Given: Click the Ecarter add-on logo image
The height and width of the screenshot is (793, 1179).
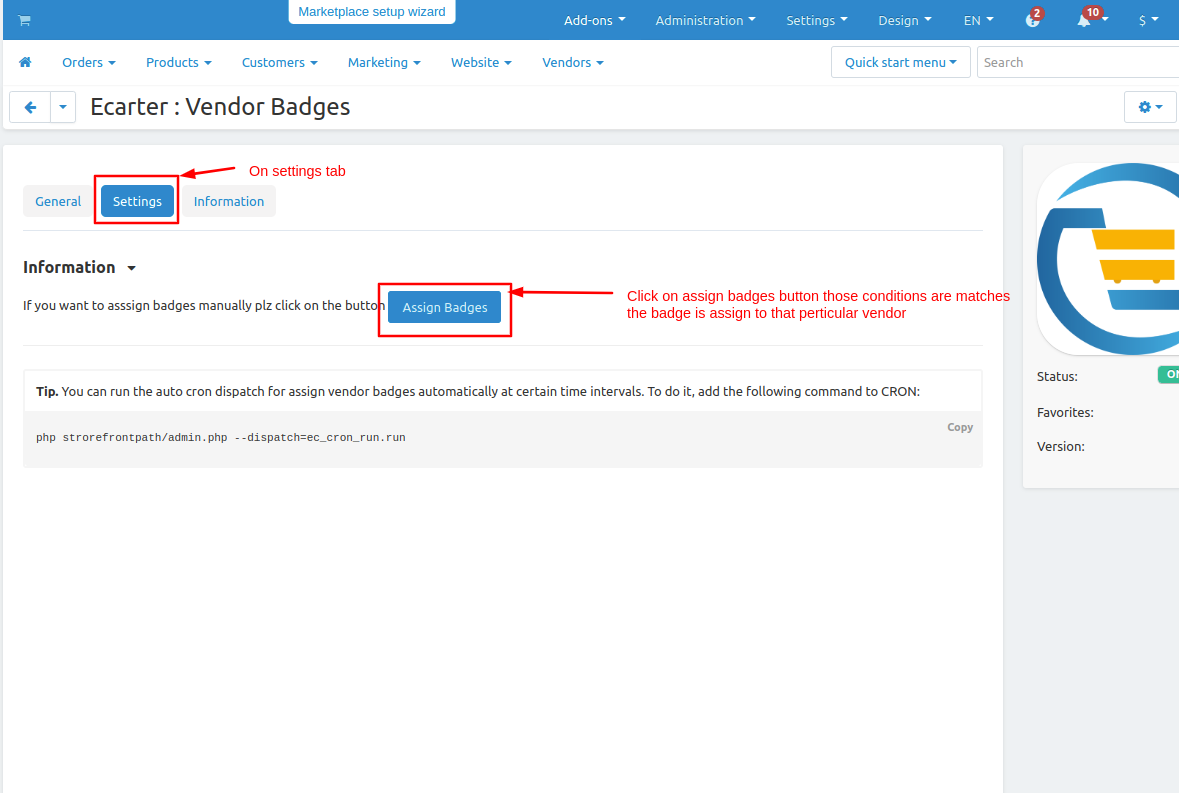Looking at the screenshot, I should (x=1108, y=259).
